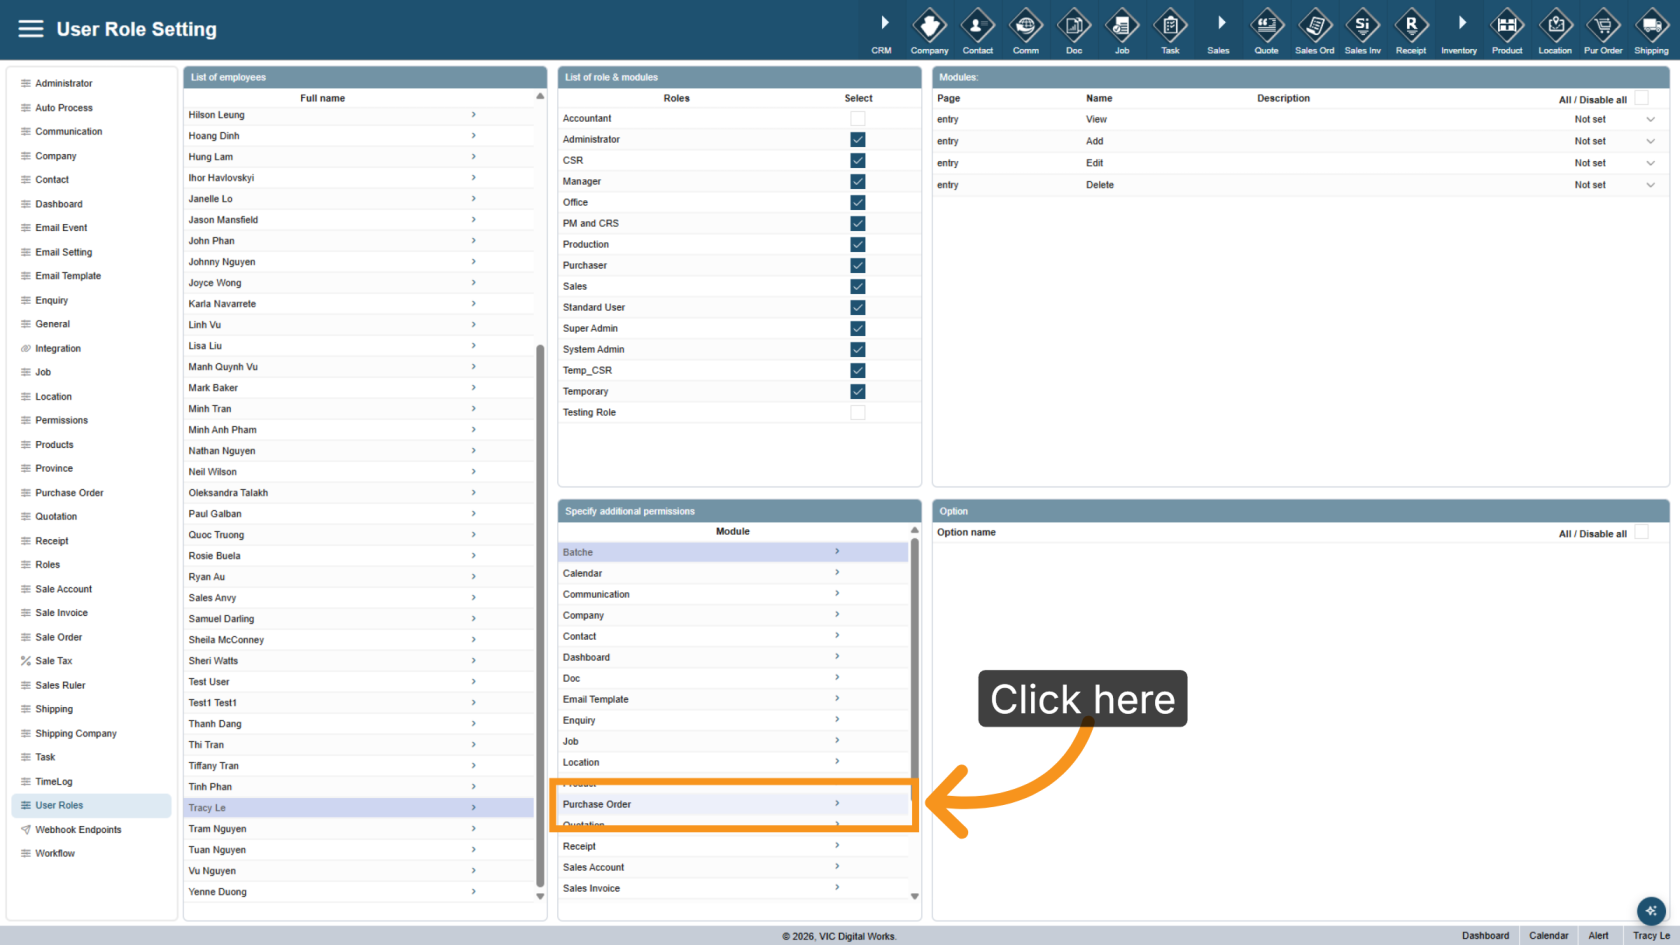Uncheck the Manager role checkbox
Screen dimensions: 1680x945
tap(858, 181)
